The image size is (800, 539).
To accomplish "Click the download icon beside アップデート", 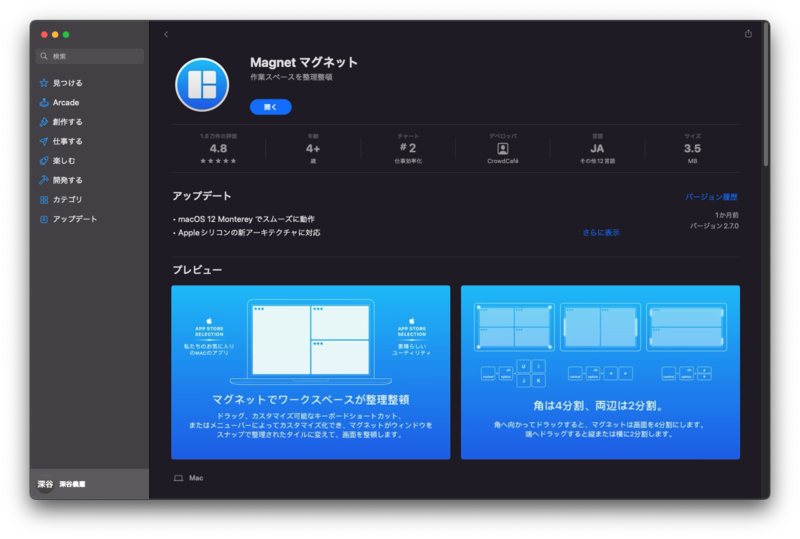I will coord(44,219).
